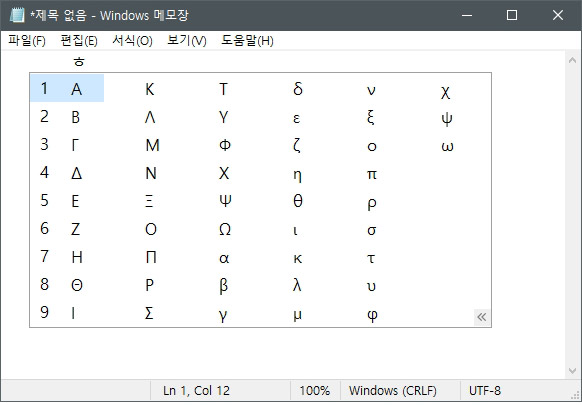Viewport: 582px width, 405px height.
Task: Select lowercase eta η candidate
Action: coord(297,175)
